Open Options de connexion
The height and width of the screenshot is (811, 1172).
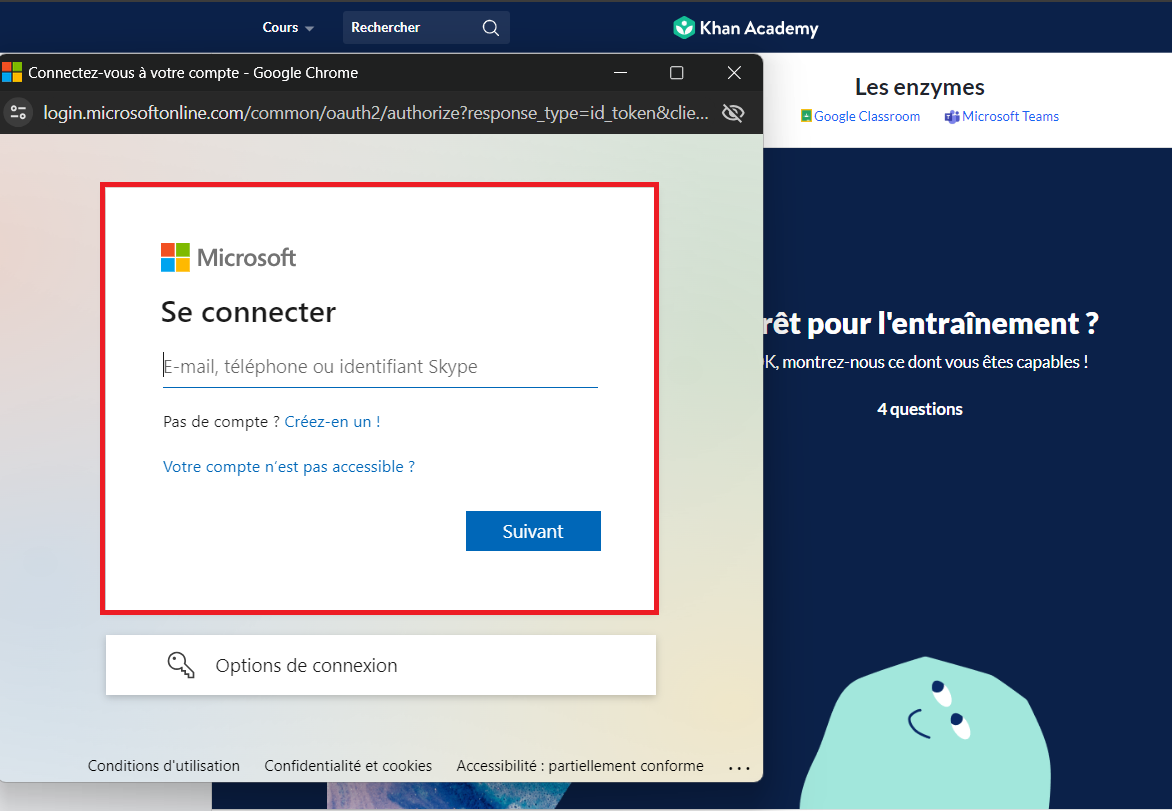coord(380,665)
